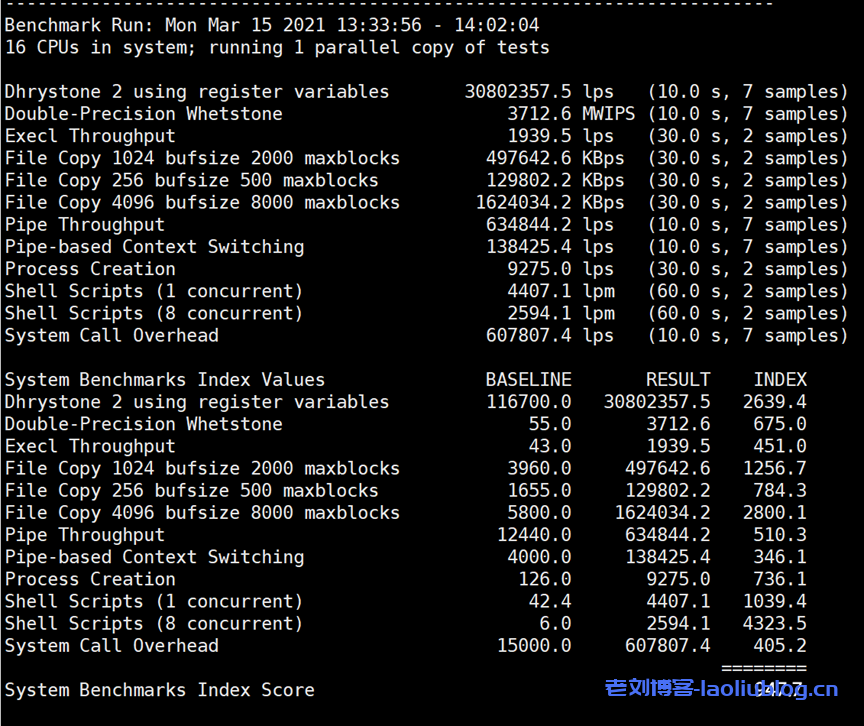Click the laoliublog.cn watermark link
This screenshot has width=864, height=726.
point(721,689)
